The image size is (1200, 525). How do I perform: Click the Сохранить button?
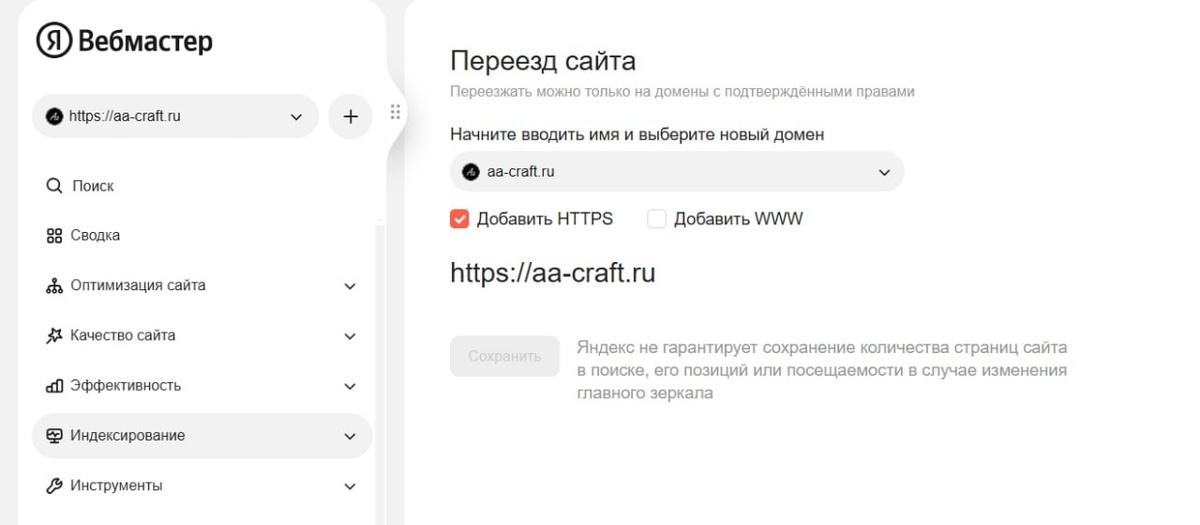click(x=505, y=356)
